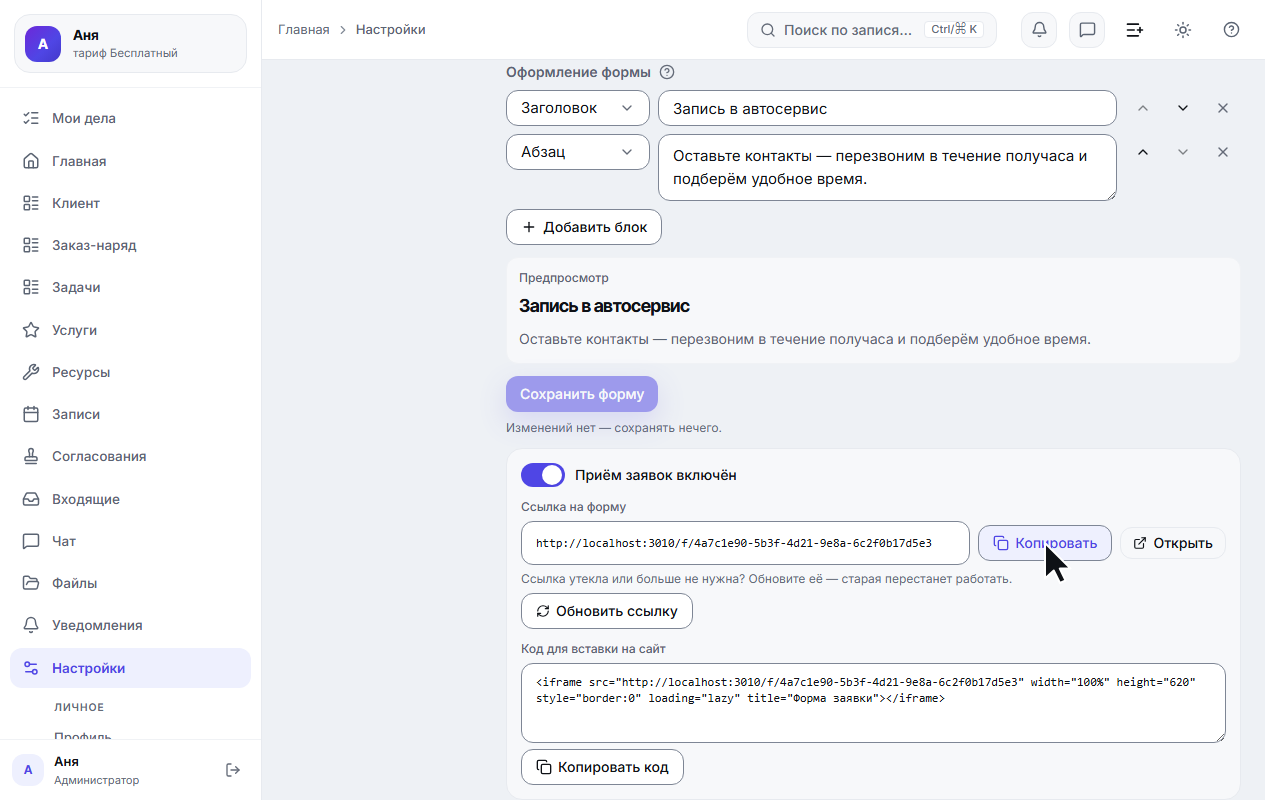Log out using the exit icon
1280x800 pixels.
[x=233, y=770]
